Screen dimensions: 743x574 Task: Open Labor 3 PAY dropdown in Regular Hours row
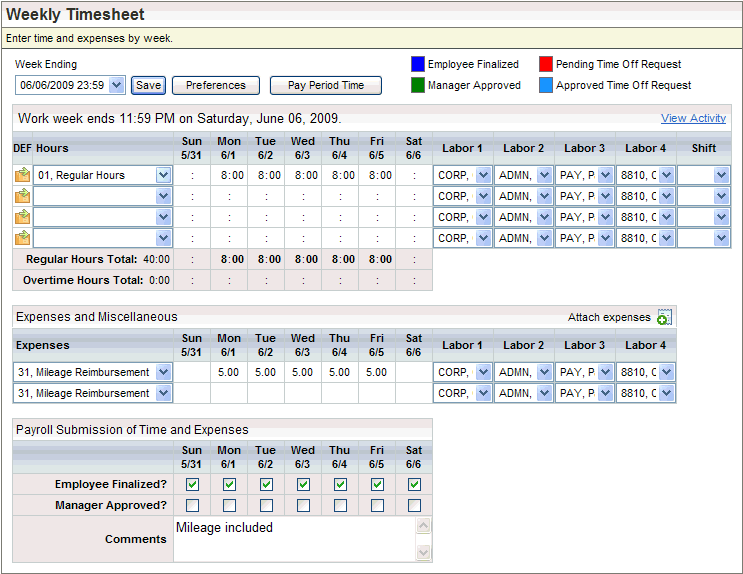pos(605,175)
